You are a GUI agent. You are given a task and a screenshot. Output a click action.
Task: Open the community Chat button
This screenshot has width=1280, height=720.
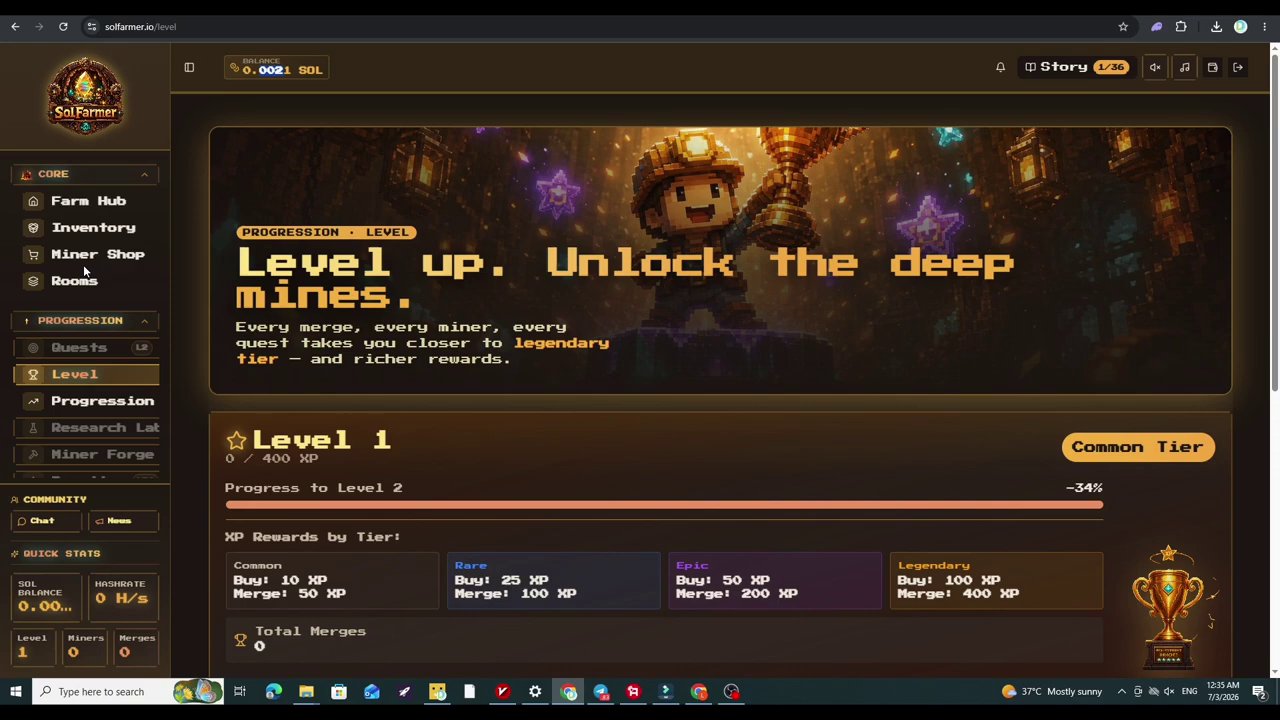(x=47, y=520)
